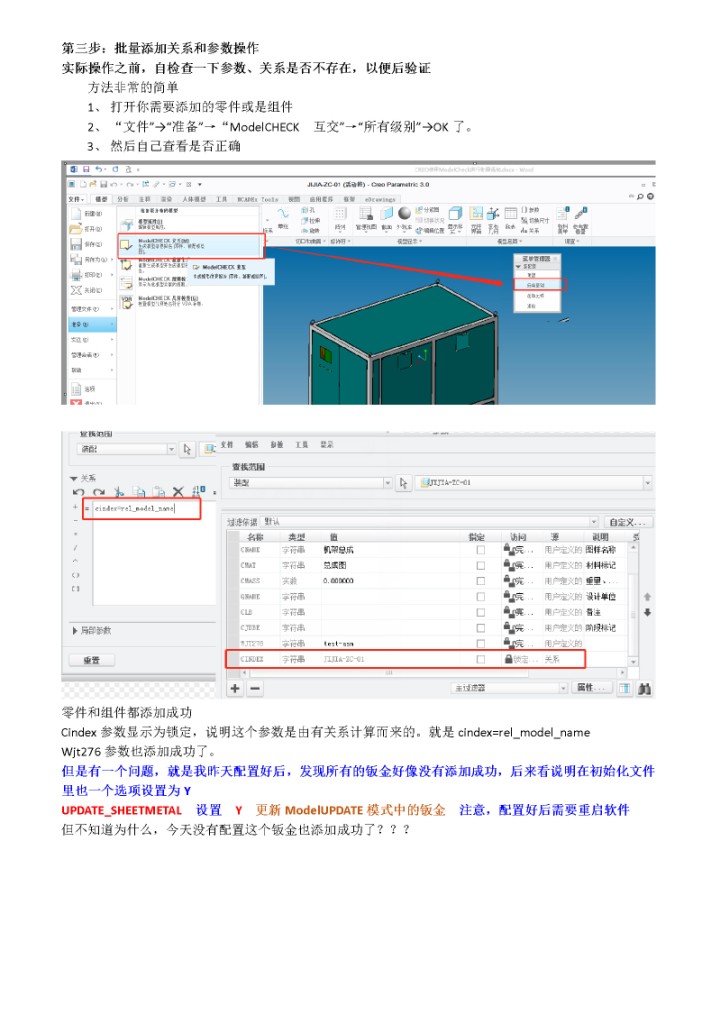Toggle 指定 checkbox for test-asm row
This screenshot has width=702, height=1024.
[x=481, y=644]
